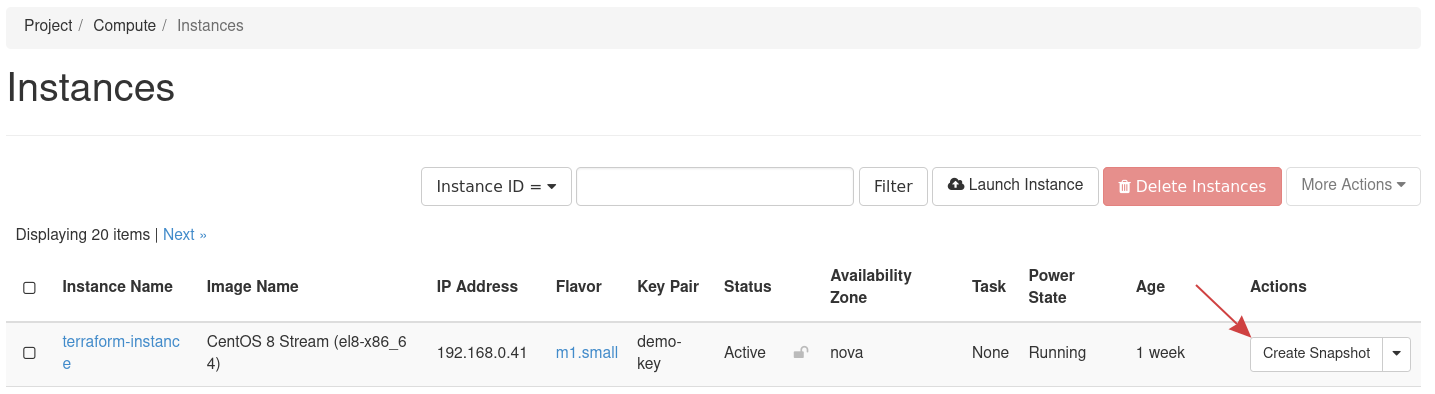Check the terraform-instance row checkbox

(29, 353)
